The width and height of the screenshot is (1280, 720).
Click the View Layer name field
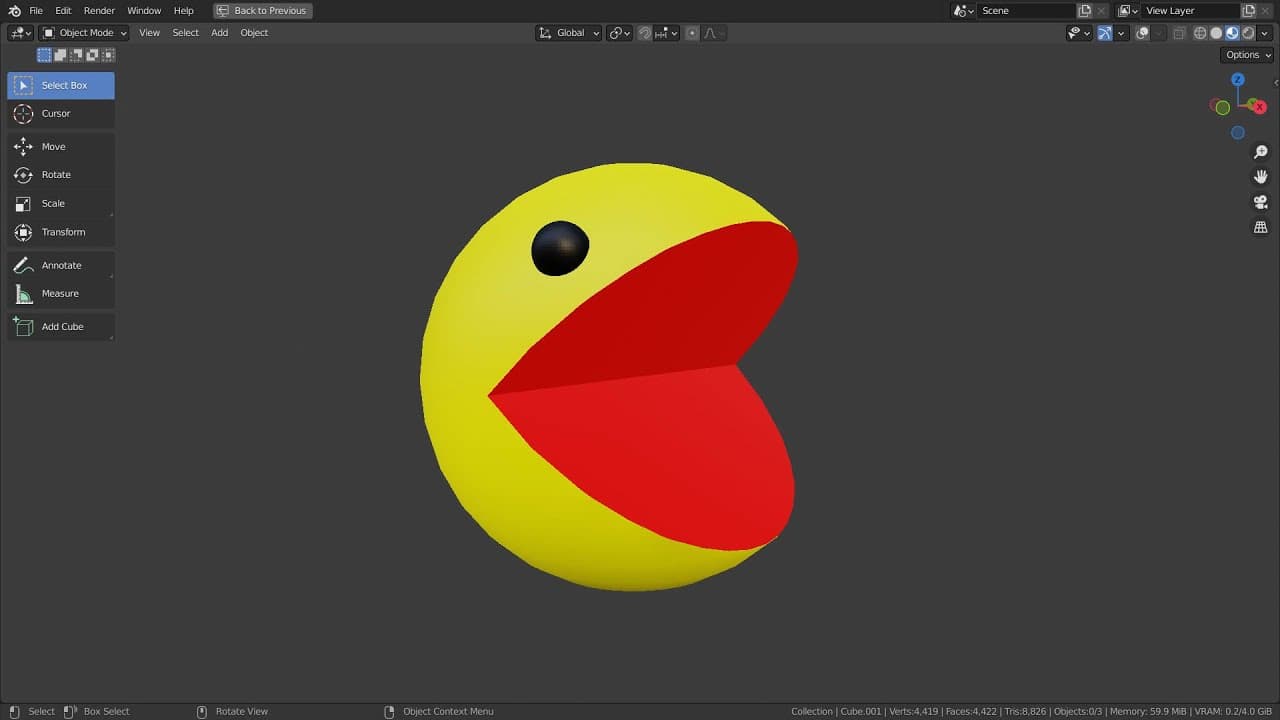tap(1190, 10)
